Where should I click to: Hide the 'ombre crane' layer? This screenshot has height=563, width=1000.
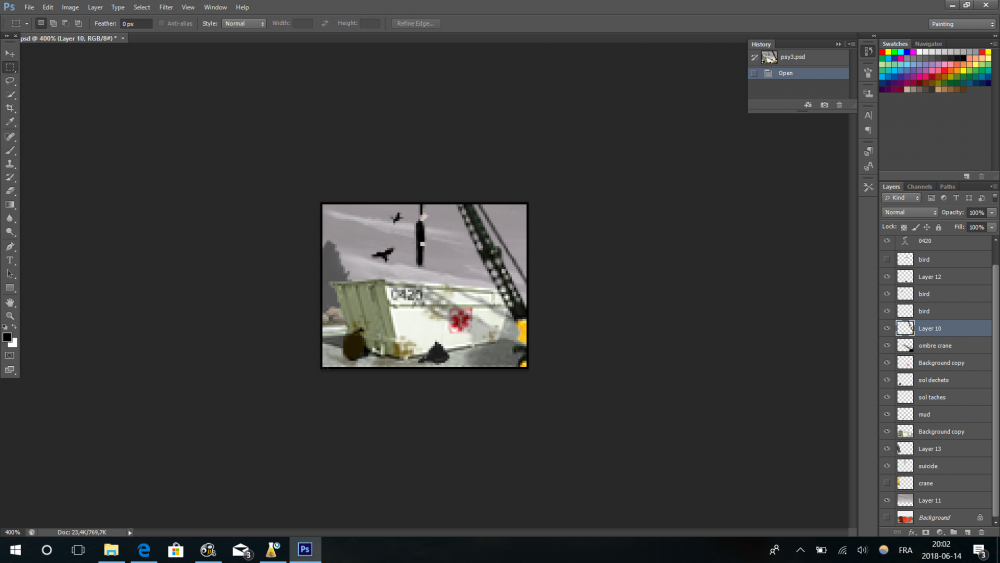tap(886, 345)
